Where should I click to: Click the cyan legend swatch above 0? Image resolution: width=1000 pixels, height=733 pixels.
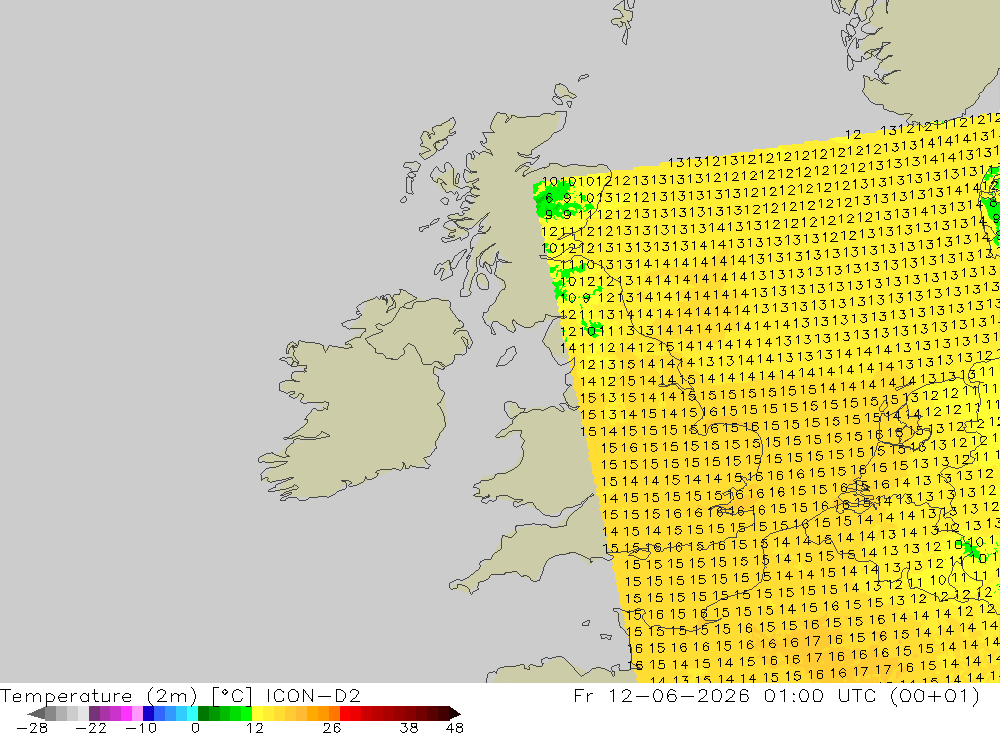(x=192, y=713)
